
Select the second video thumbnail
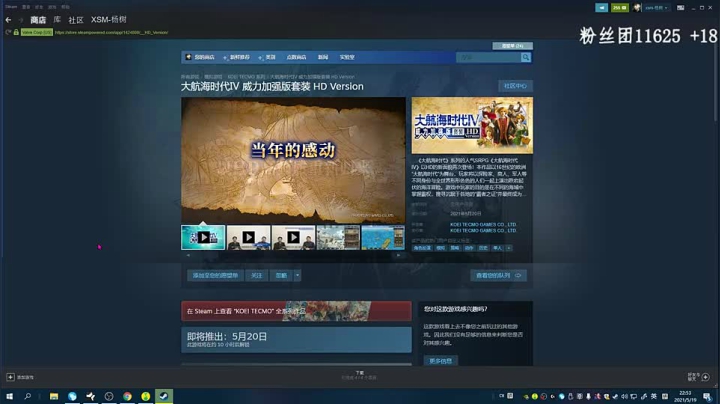pyautogui.click(x=248, y=237)
